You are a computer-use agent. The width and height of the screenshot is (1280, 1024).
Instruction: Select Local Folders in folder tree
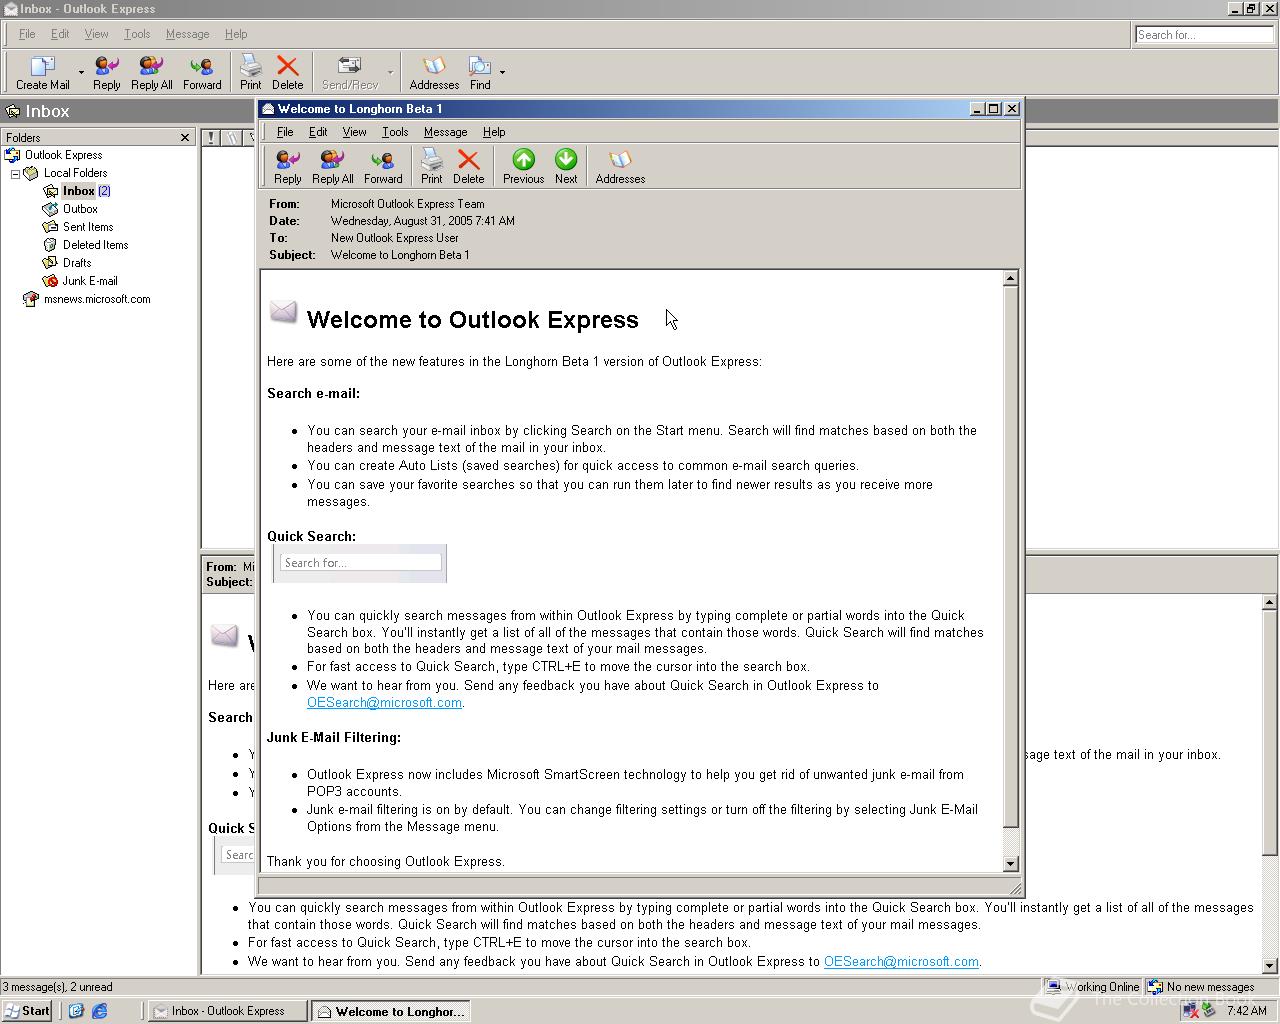[x=75, y=173]
